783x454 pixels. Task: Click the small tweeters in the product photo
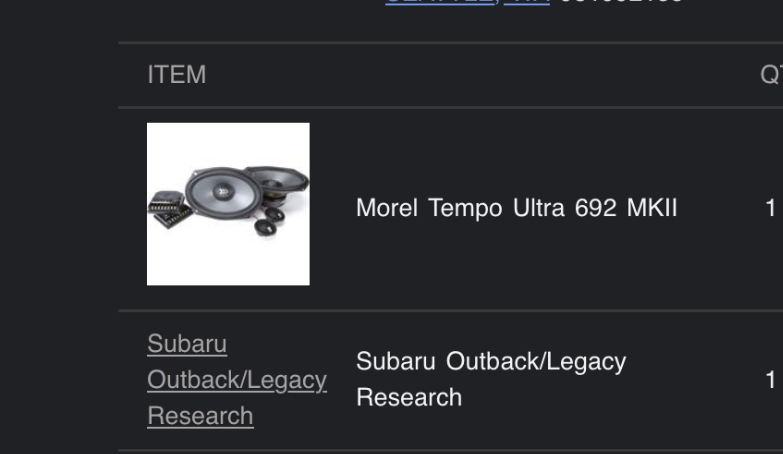click(x=270, y=221)
